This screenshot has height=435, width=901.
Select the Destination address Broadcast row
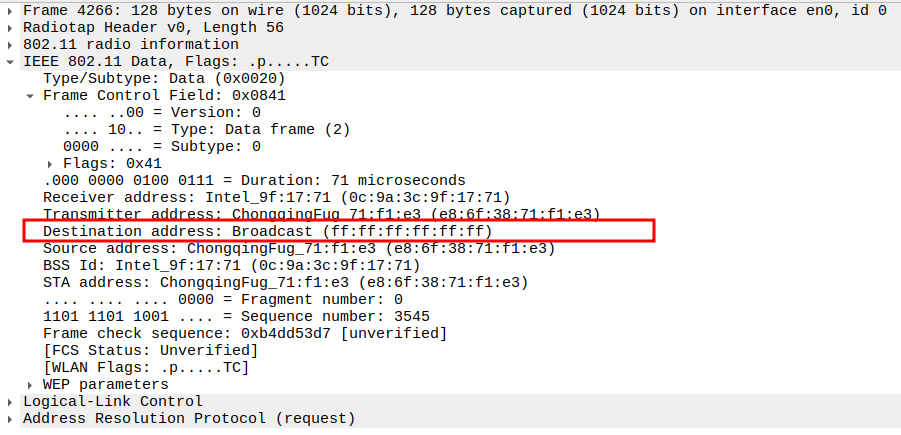click(x=268, y=231)
